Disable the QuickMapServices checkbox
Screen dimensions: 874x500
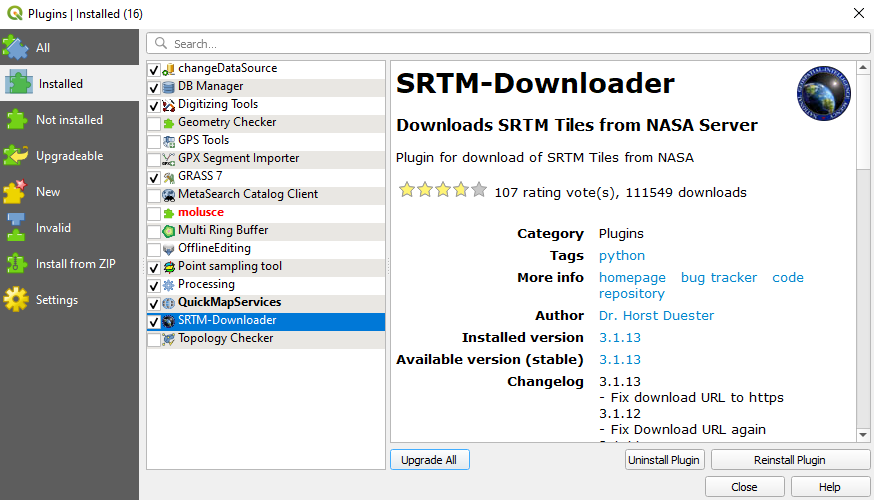[x=154, y=304]
